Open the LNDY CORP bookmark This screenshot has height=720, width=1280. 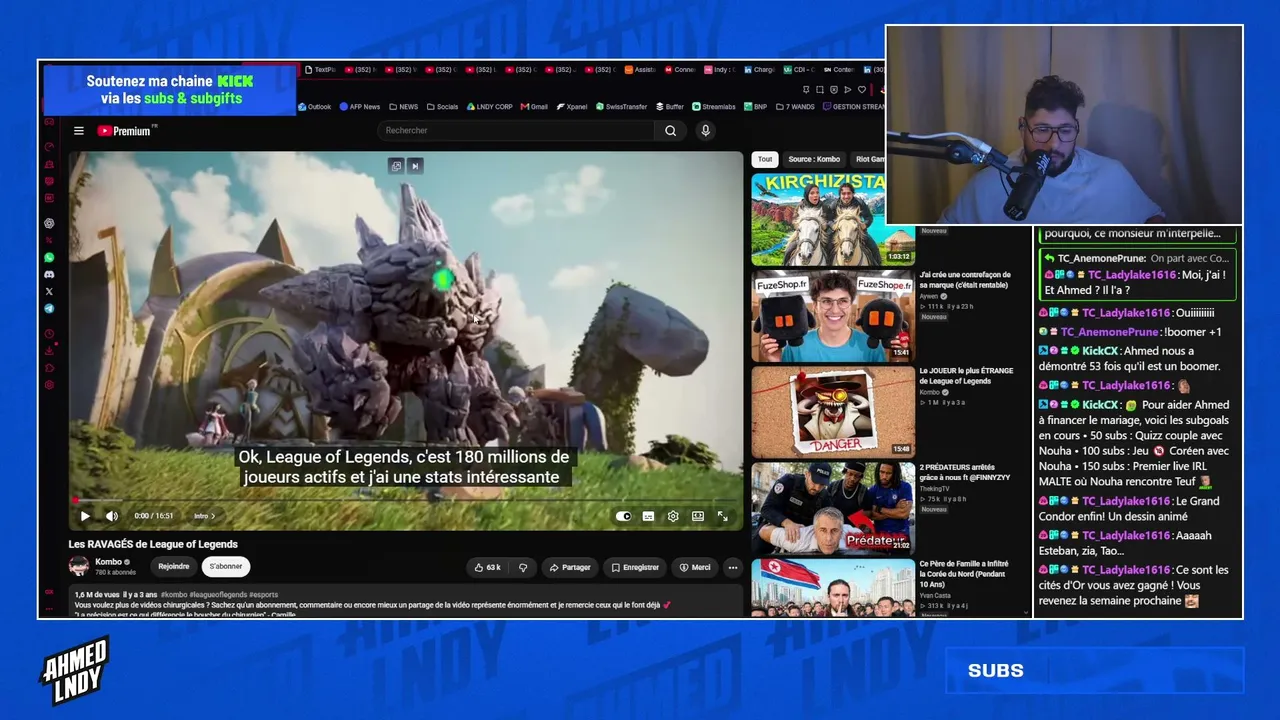click(489, 107)
